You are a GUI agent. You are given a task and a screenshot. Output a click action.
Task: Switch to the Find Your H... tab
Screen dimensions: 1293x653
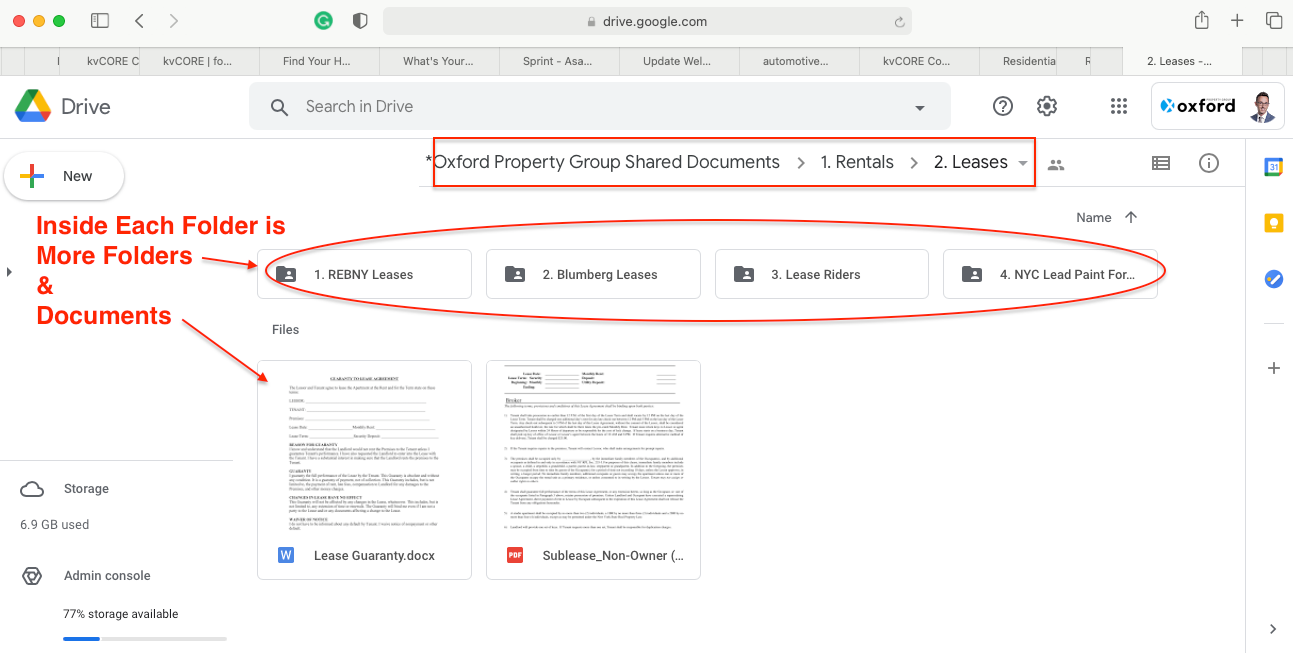(319, 61)
